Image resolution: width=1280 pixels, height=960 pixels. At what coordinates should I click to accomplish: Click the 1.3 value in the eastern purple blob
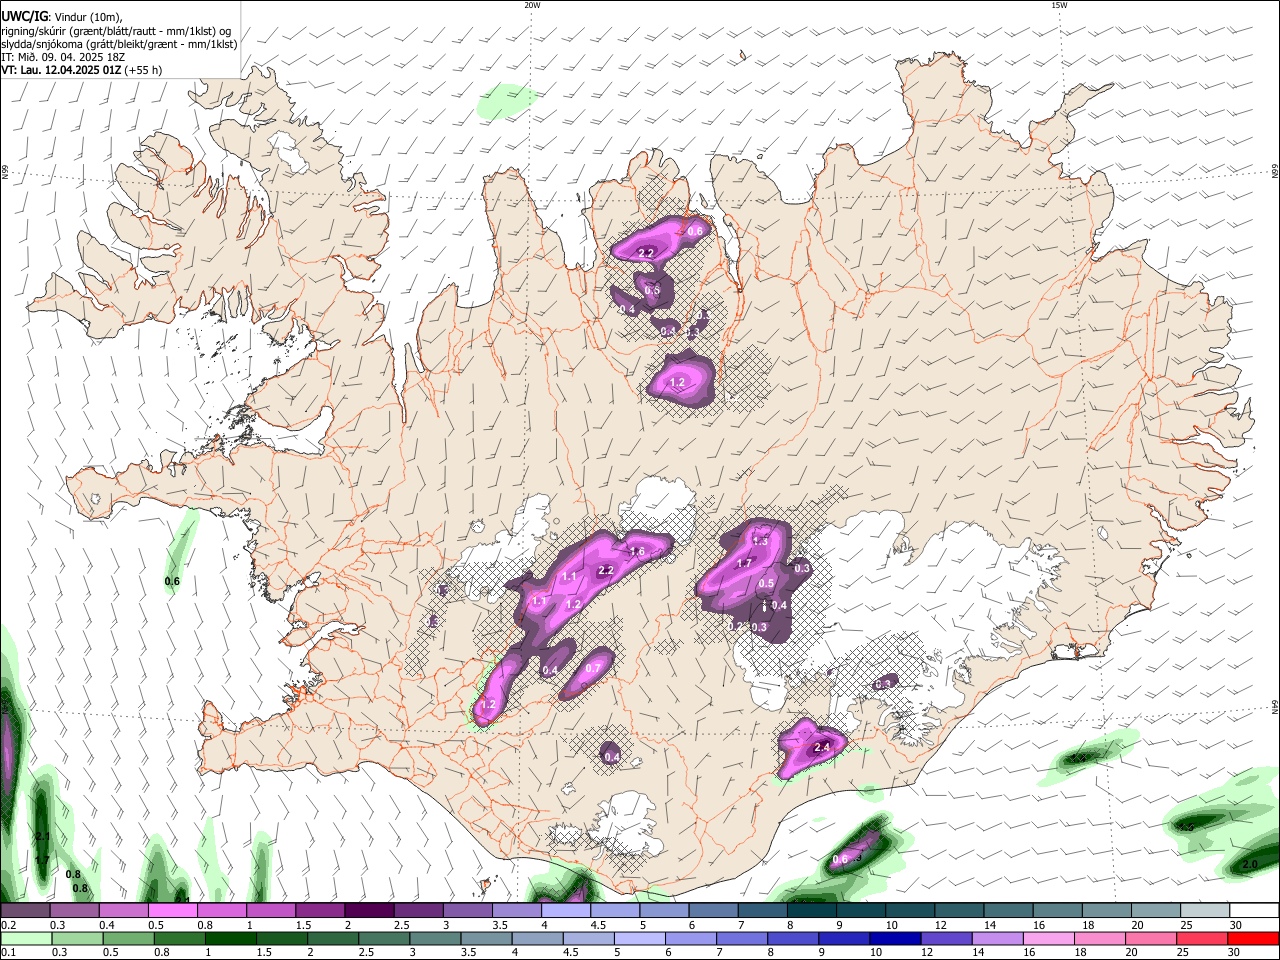point(760,541)
